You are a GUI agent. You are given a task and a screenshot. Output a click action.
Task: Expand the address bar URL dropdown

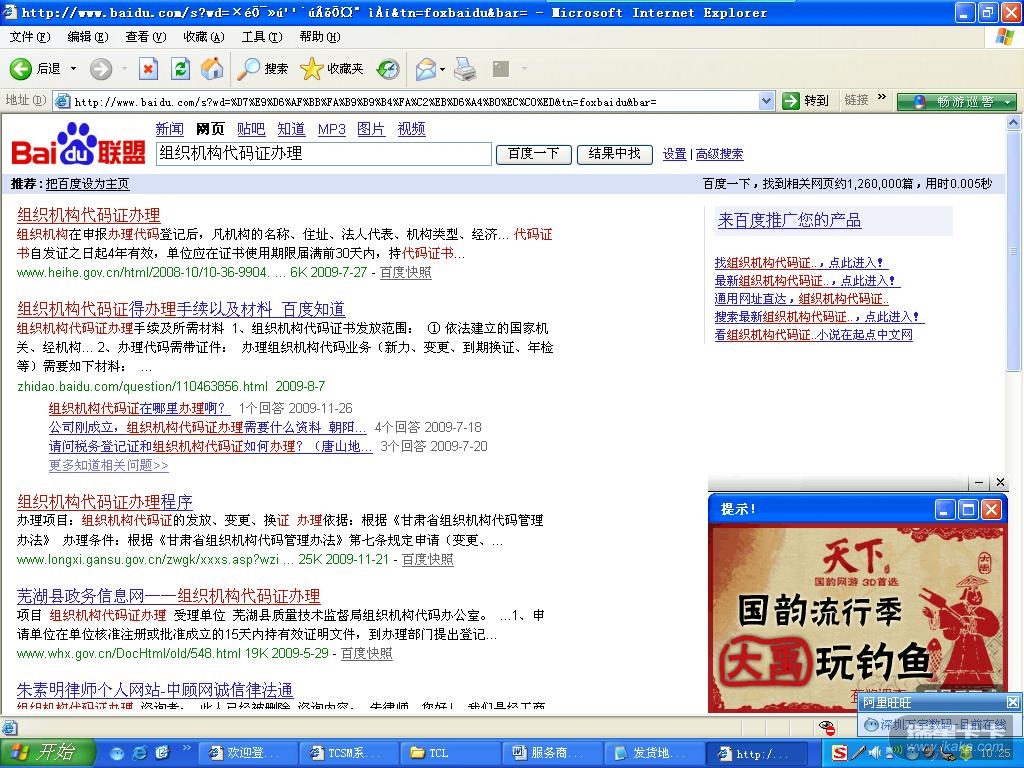tap(766, 101)
